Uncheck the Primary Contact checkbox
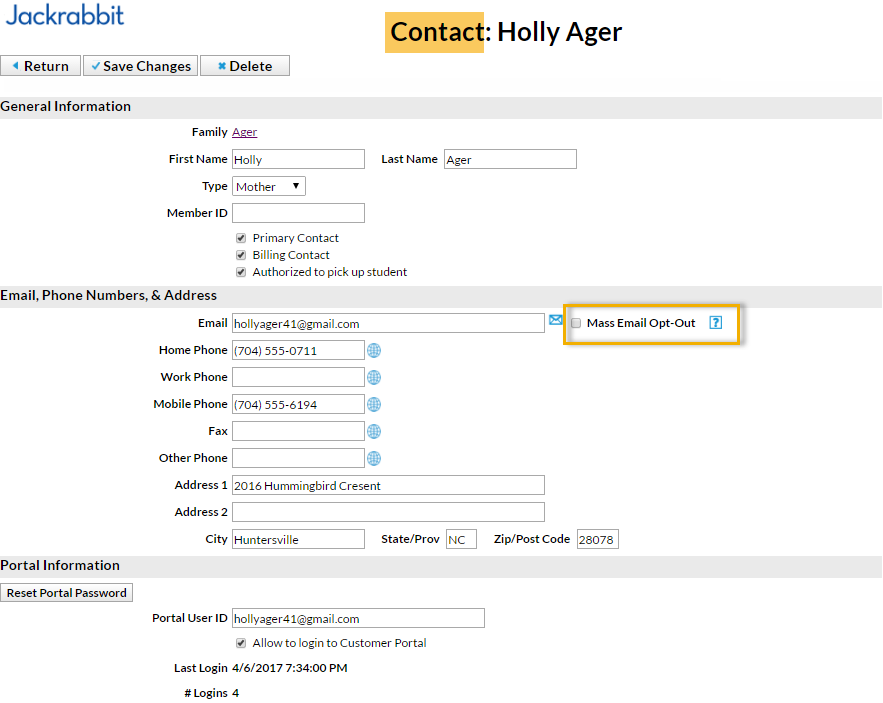The height and width of the screenshot is (703, 883). coord(241,238)
